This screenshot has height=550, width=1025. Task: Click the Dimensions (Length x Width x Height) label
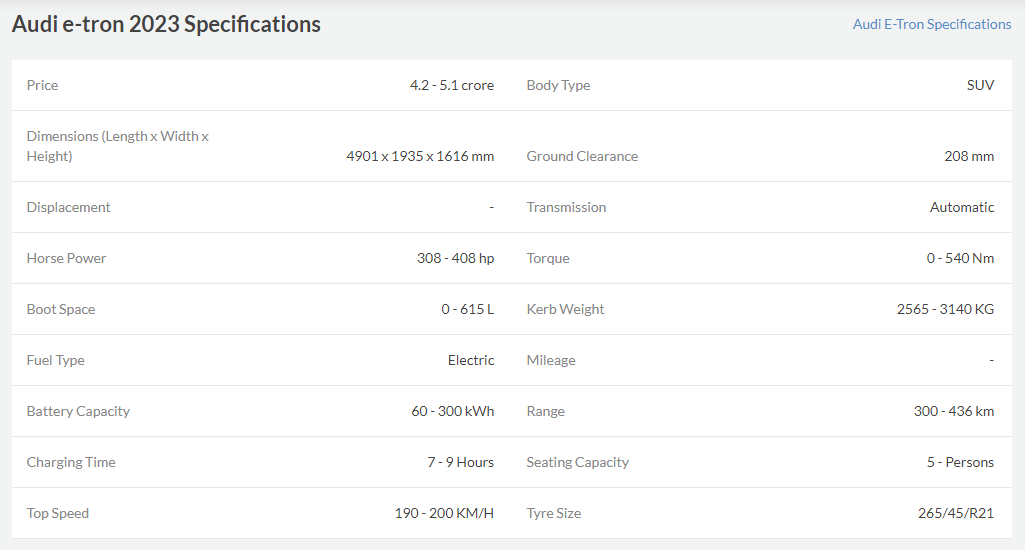tap(118, 146)
